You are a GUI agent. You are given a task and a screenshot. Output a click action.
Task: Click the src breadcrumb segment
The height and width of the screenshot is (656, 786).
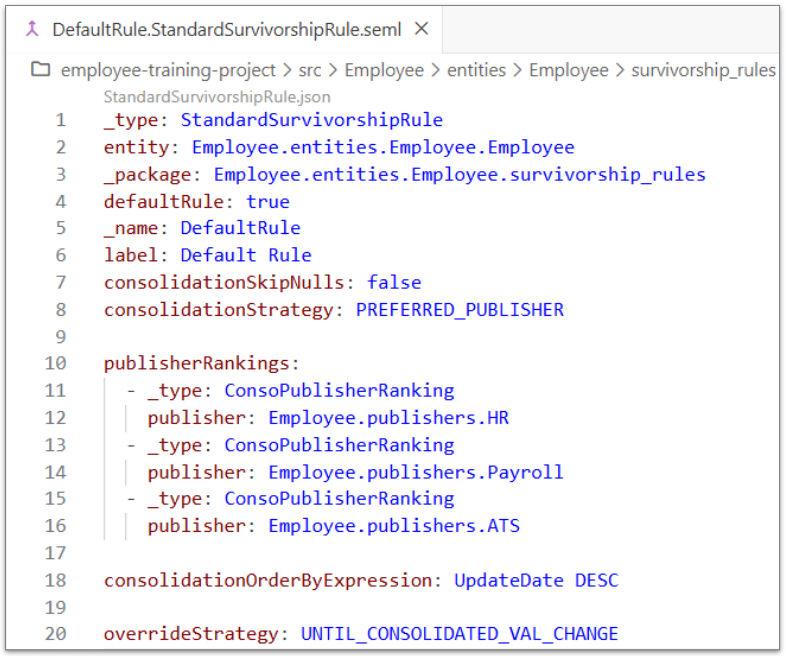(x=311, y=70)
